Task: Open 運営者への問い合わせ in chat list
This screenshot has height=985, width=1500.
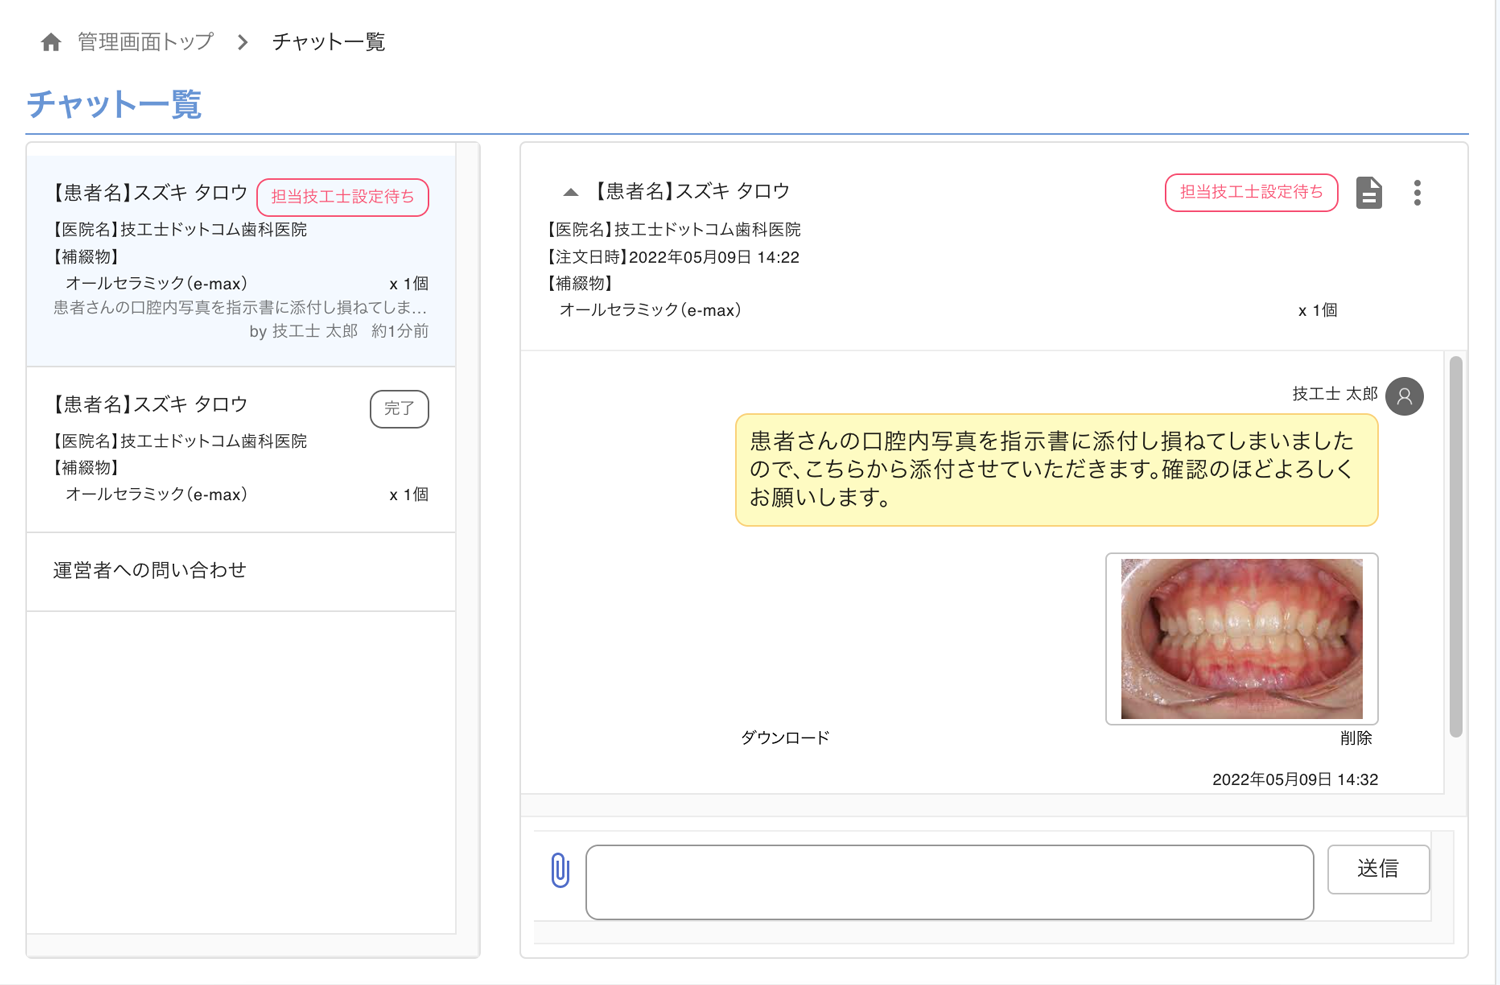Action: click(150, 570)
